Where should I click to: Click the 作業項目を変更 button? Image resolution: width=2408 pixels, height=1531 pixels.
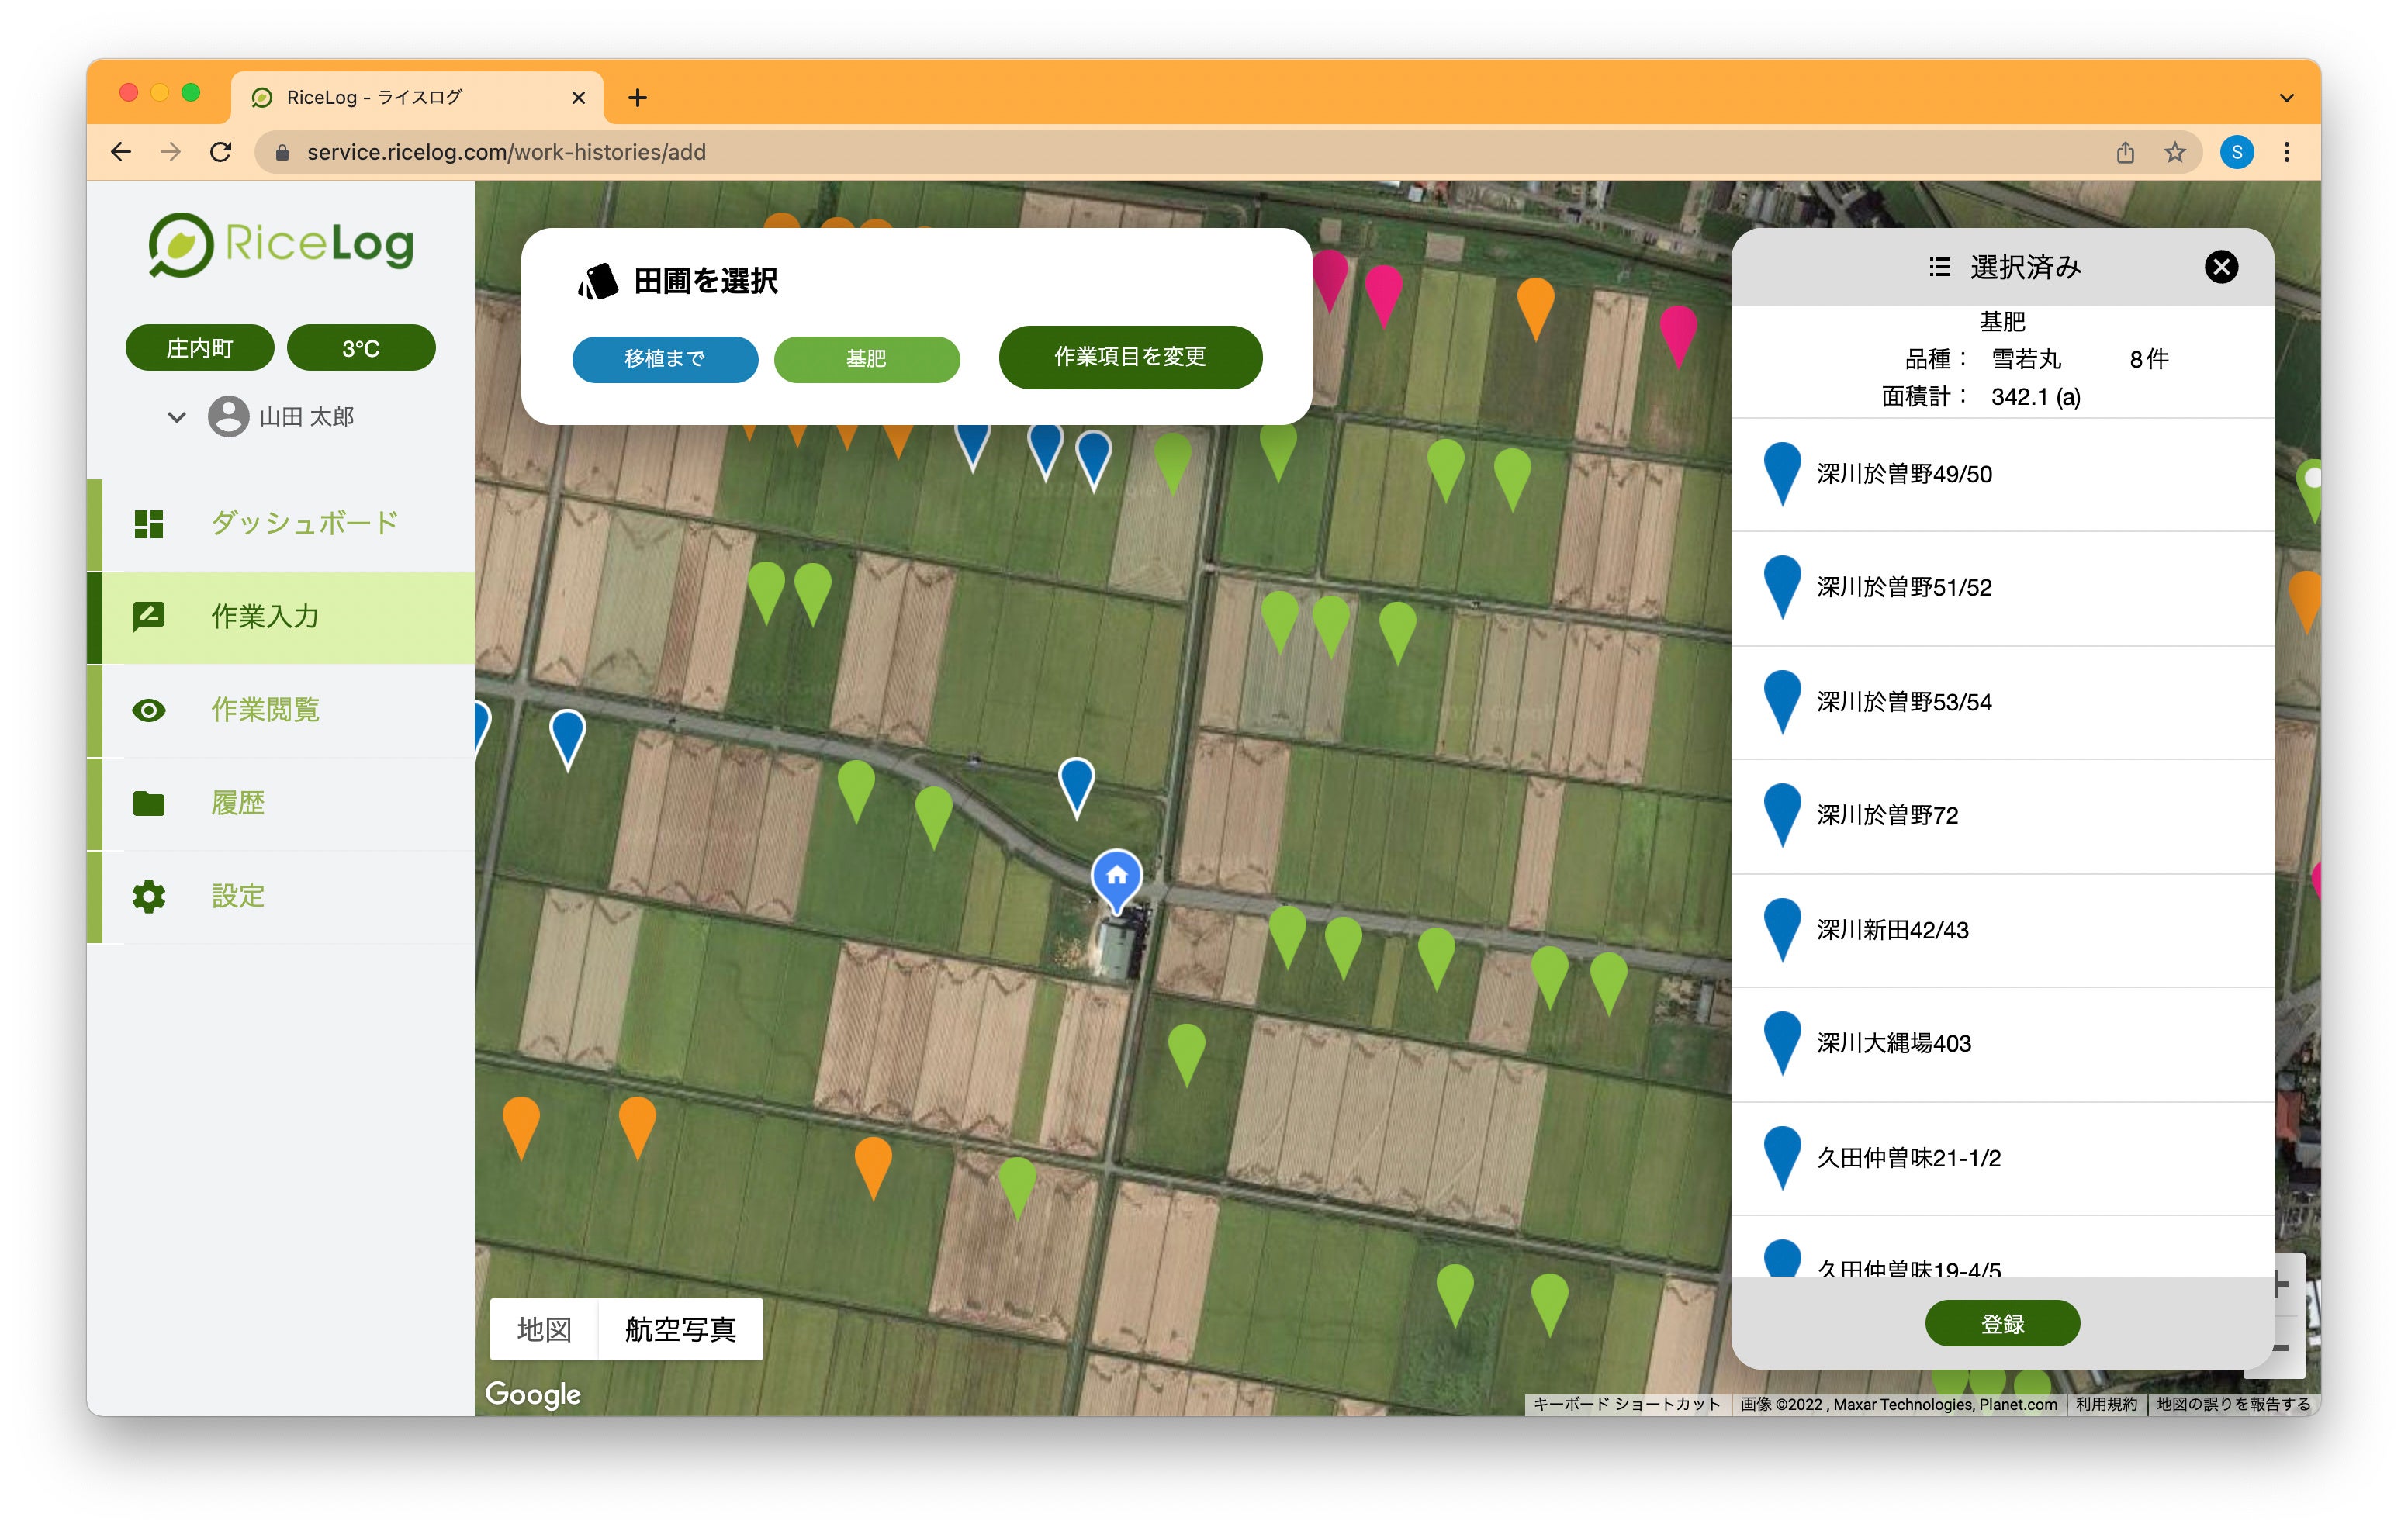point(1130,357)
